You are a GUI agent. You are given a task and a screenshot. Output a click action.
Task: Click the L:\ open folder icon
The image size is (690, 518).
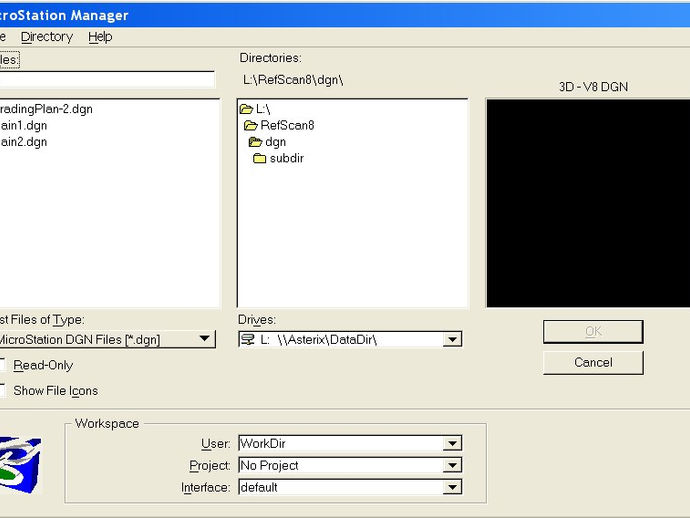click(246, 109)
